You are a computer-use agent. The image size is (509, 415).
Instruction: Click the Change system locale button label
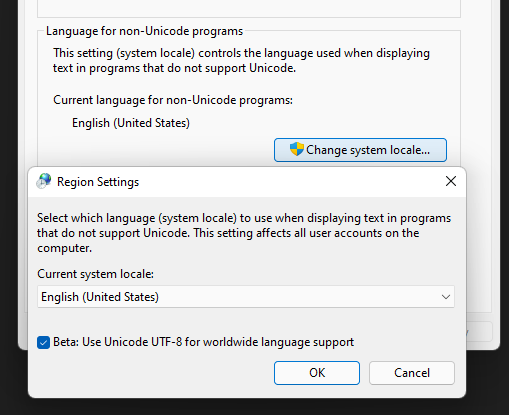368,150
